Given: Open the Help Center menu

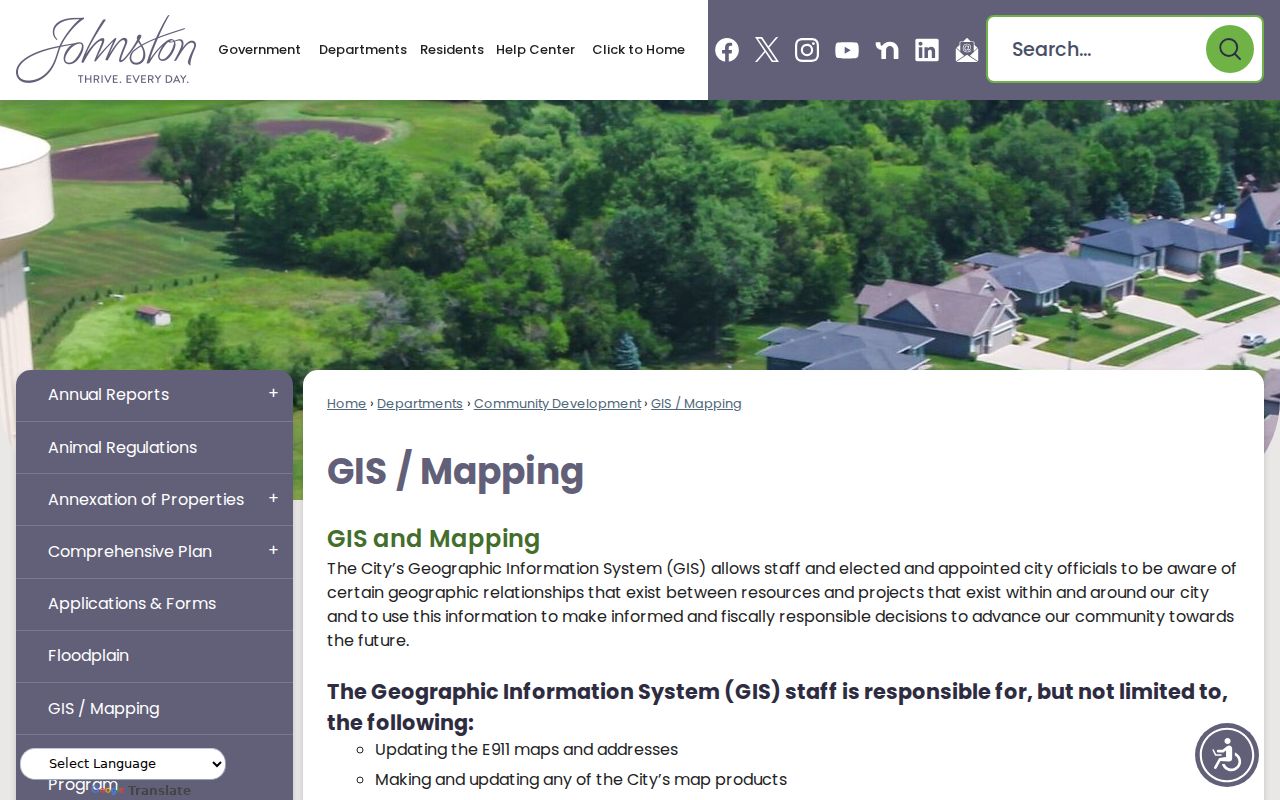Looking at the screenshot, I should click(x=535, y=49).
